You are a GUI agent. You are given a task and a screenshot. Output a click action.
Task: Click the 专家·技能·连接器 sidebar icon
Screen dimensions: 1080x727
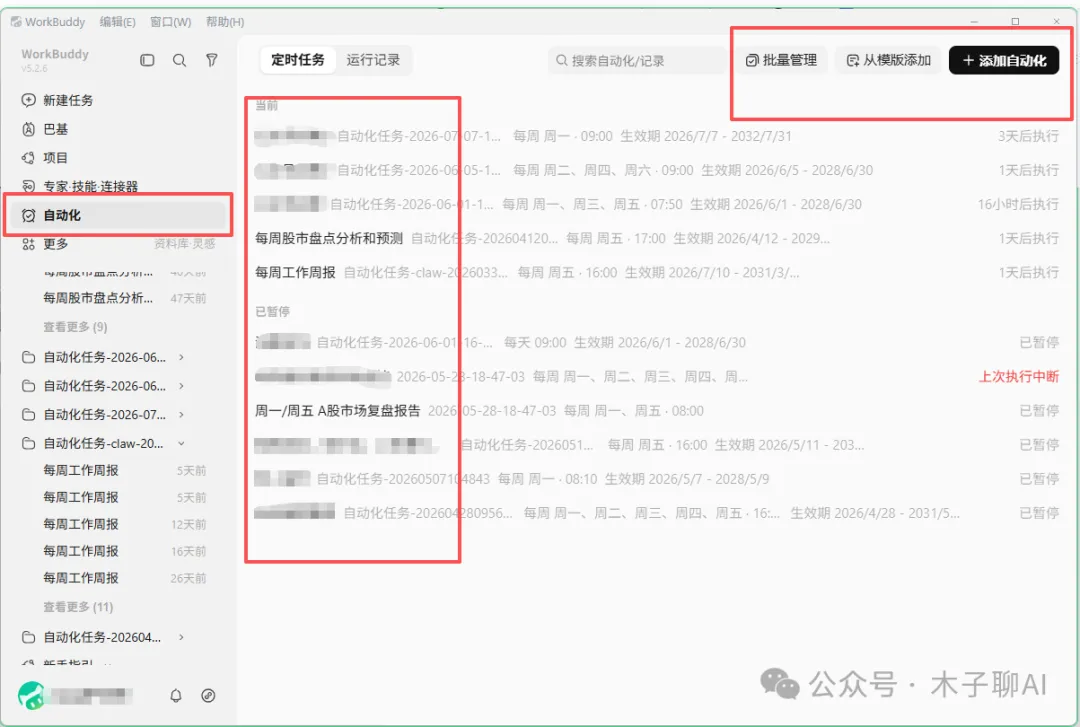point(28,186)
